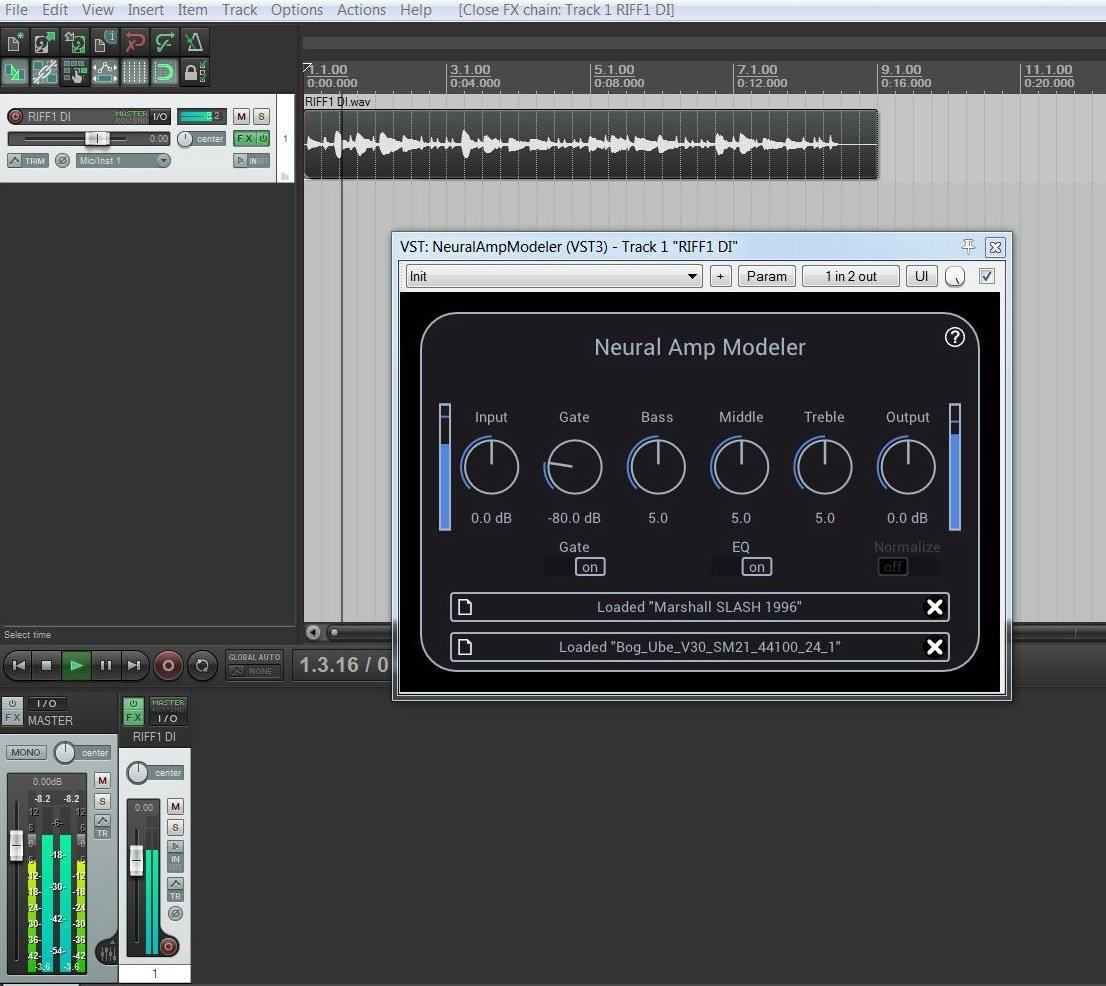1106x986 pixels.
Task: Open the Options menu
Action: coord(296,10)
